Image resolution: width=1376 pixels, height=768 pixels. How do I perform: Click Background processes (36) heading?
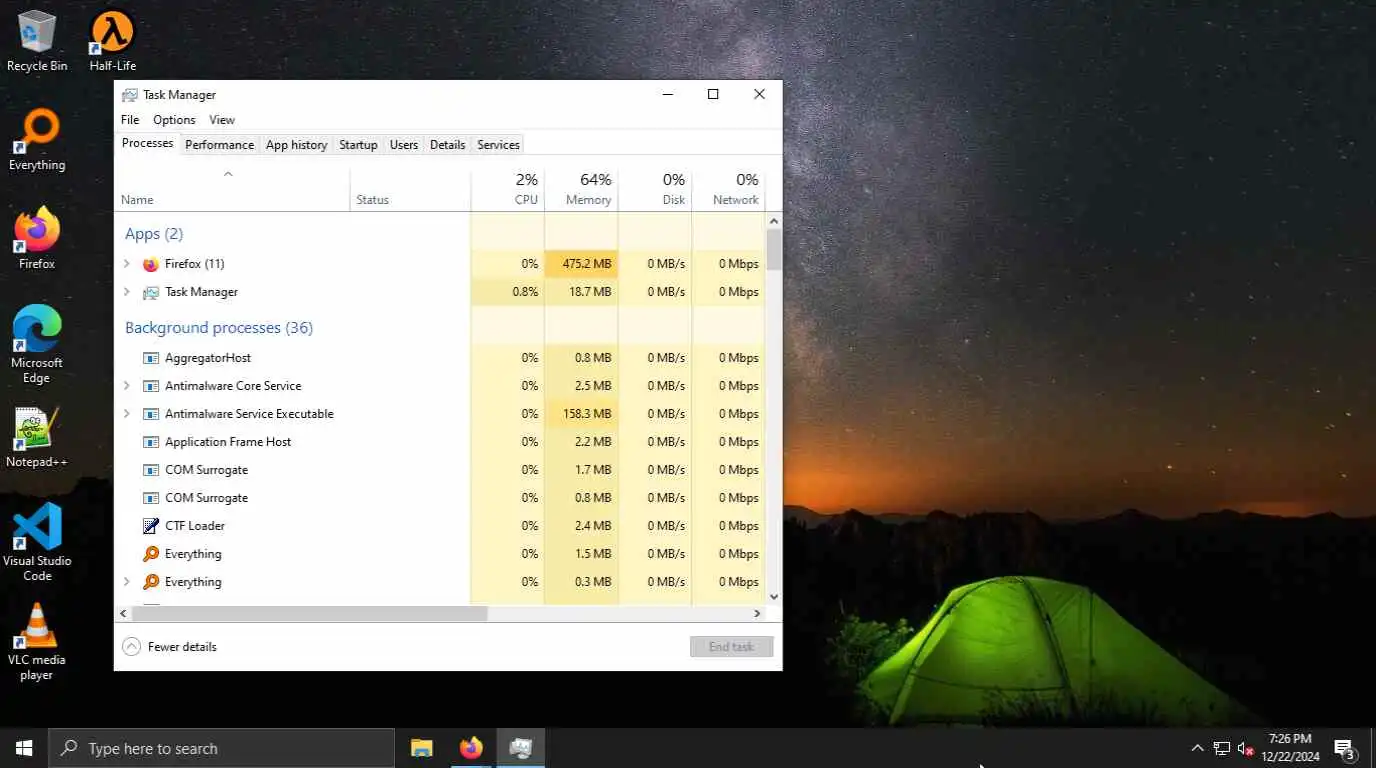[219, 328]
